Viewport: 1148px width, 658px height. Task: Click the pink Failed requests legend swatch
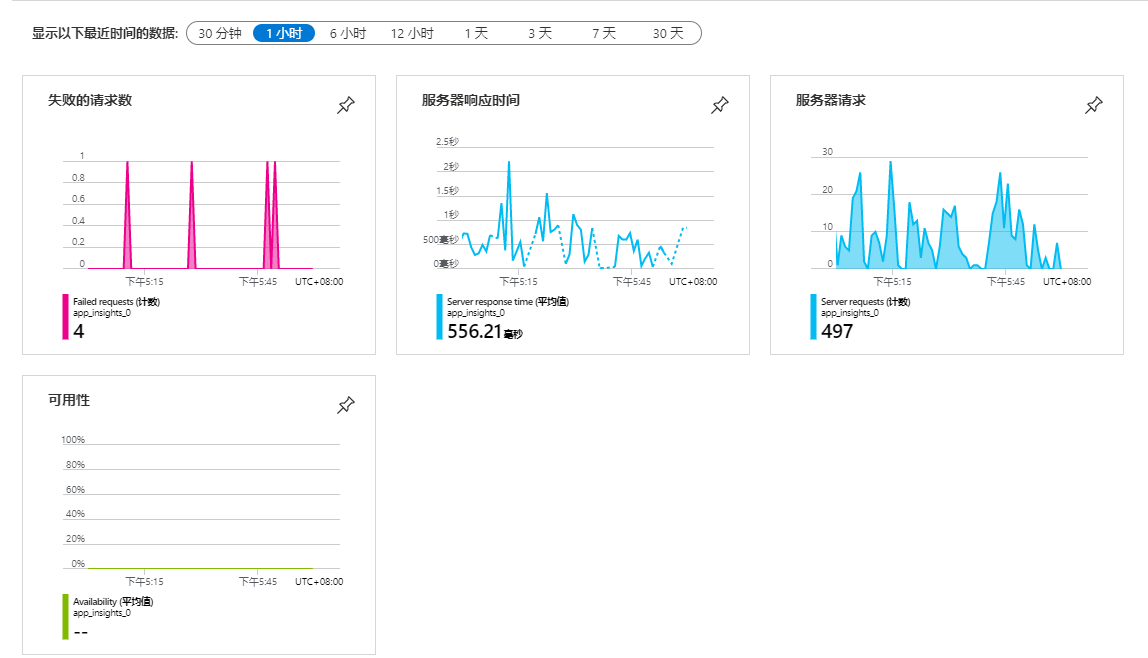coord(65,317)
